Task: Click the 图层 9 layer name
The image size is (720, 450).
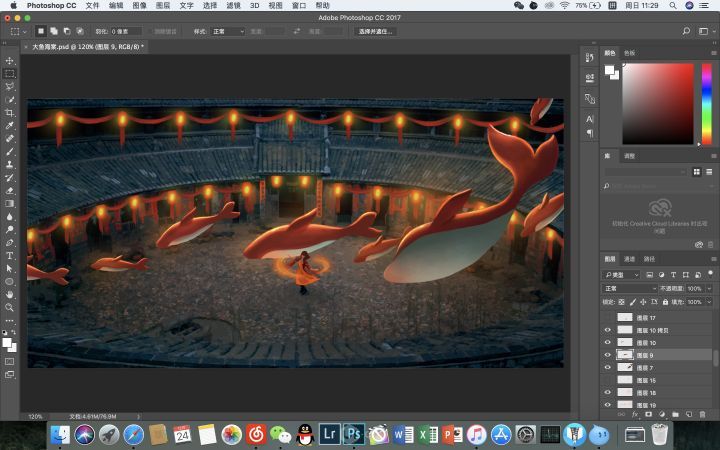Action: pos(646,355)
